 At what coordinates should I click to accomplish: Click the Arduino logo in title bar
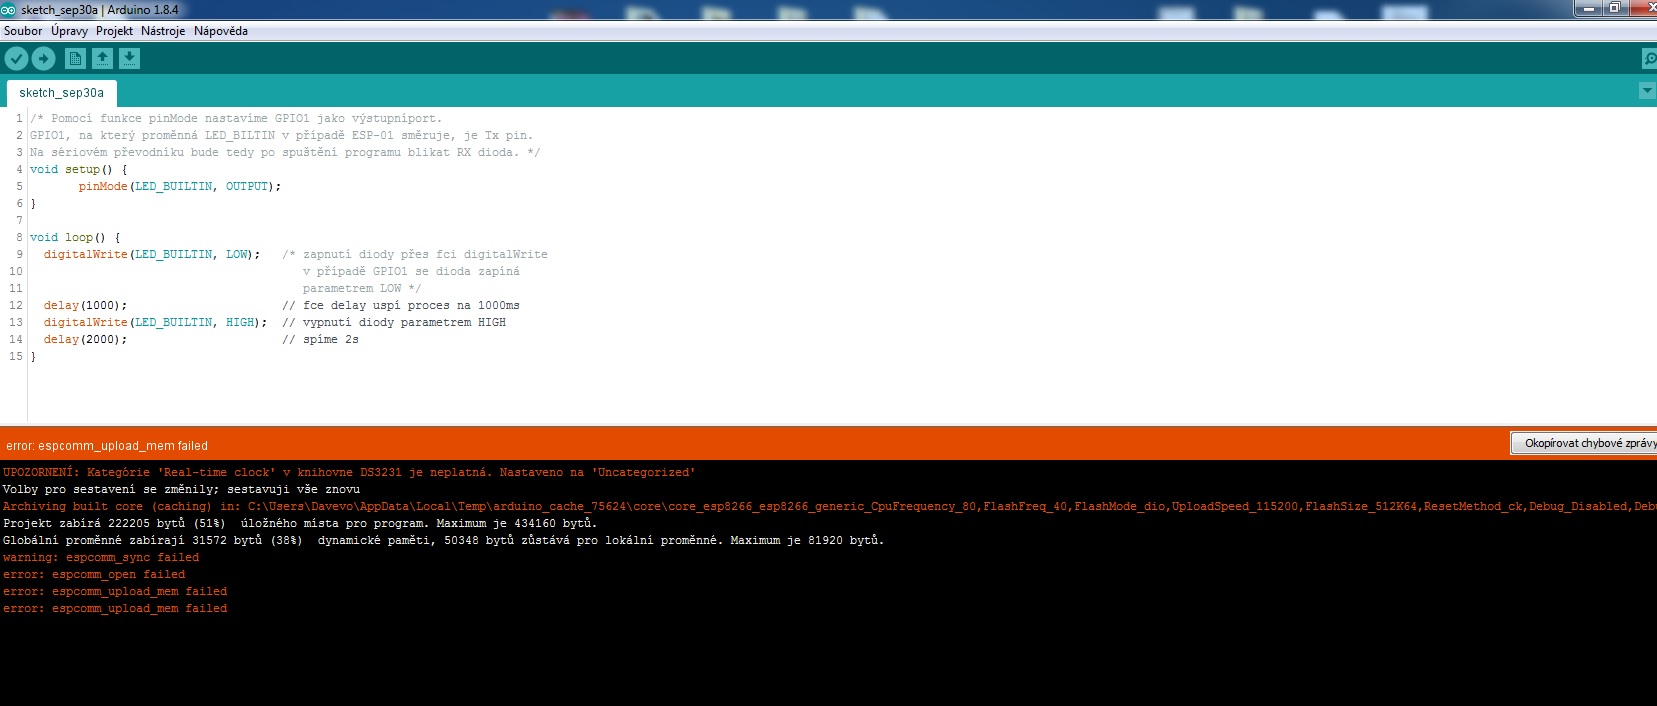click(9, 9)
